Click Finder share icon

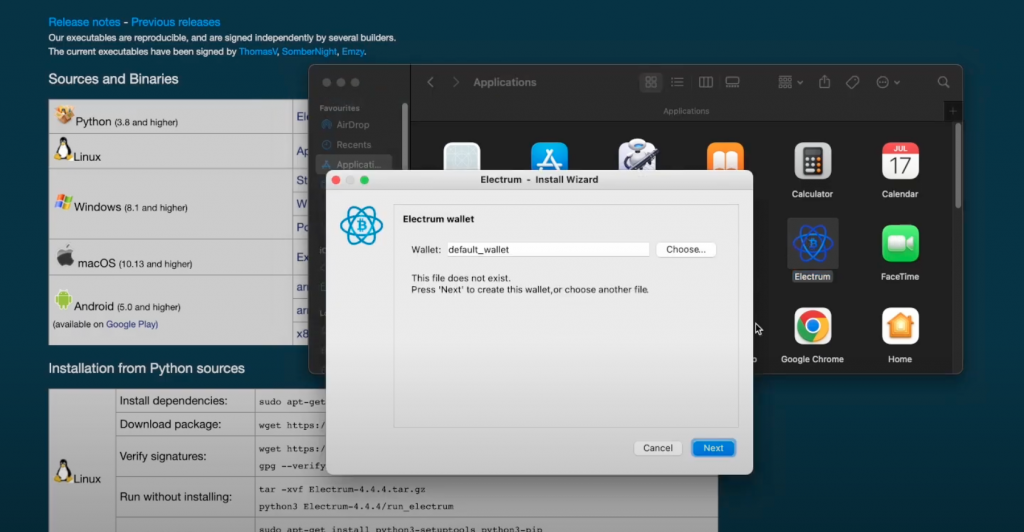(x=825, y=82)
